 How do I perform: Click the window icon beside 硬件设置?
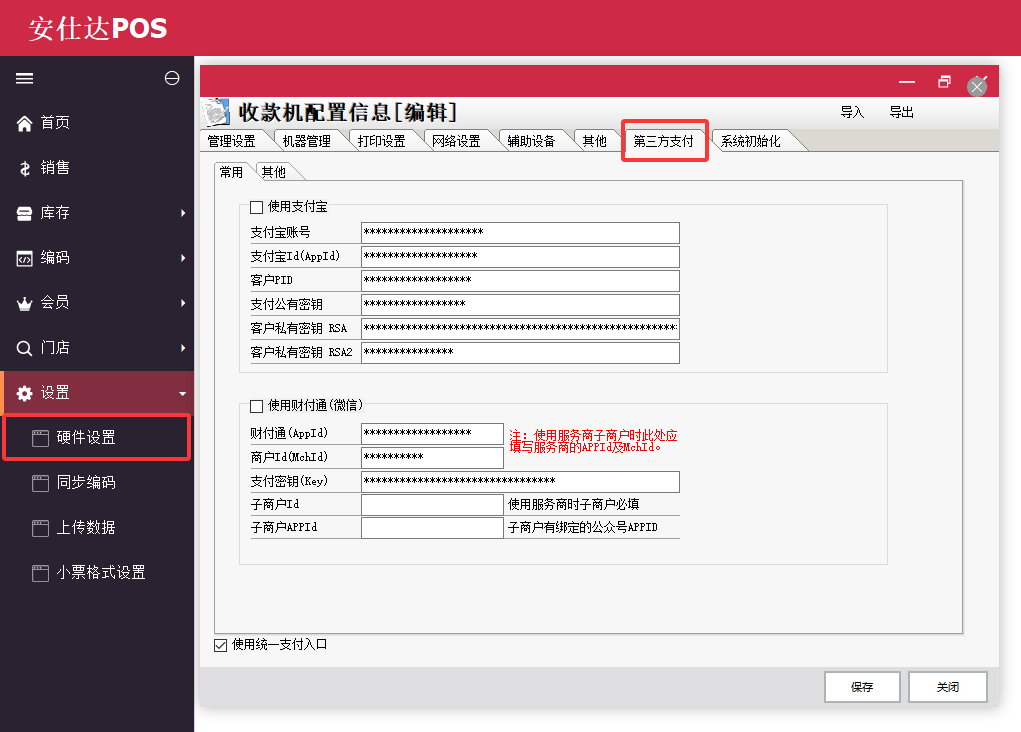(x=40, y=438)
